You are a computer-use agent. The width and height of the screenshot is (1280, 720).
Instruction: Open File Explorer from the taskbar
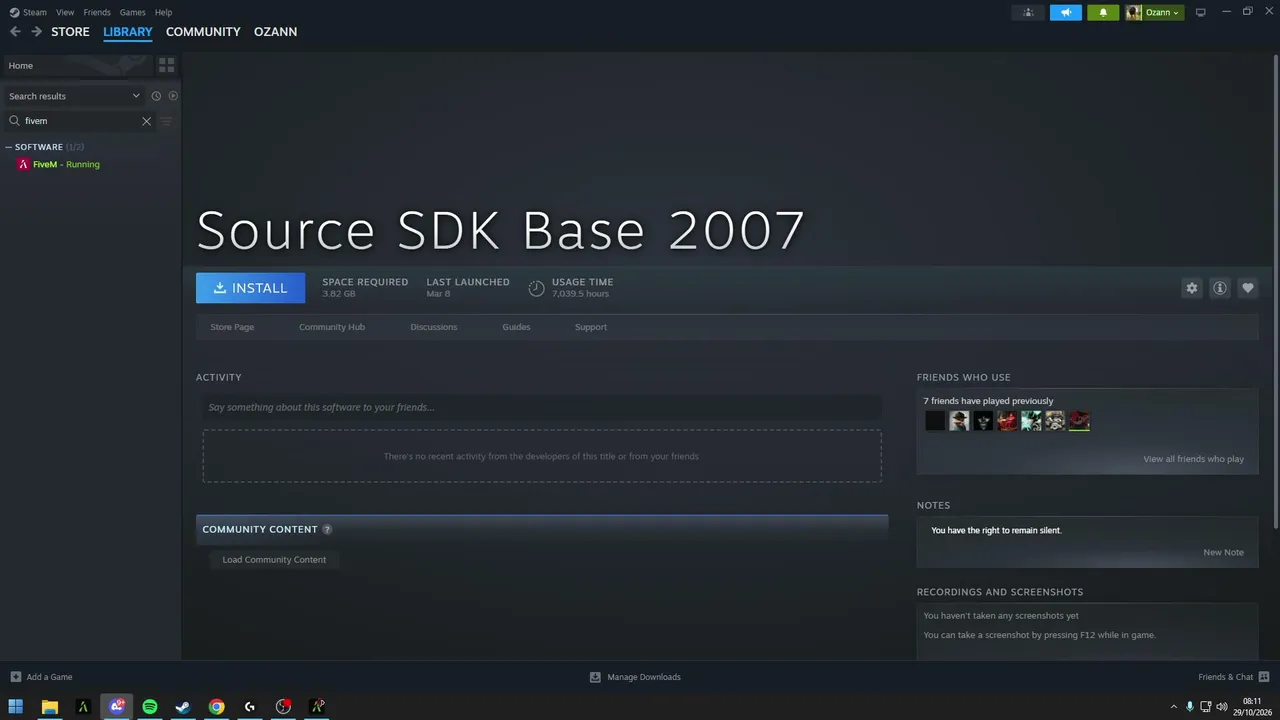[49, 706]
